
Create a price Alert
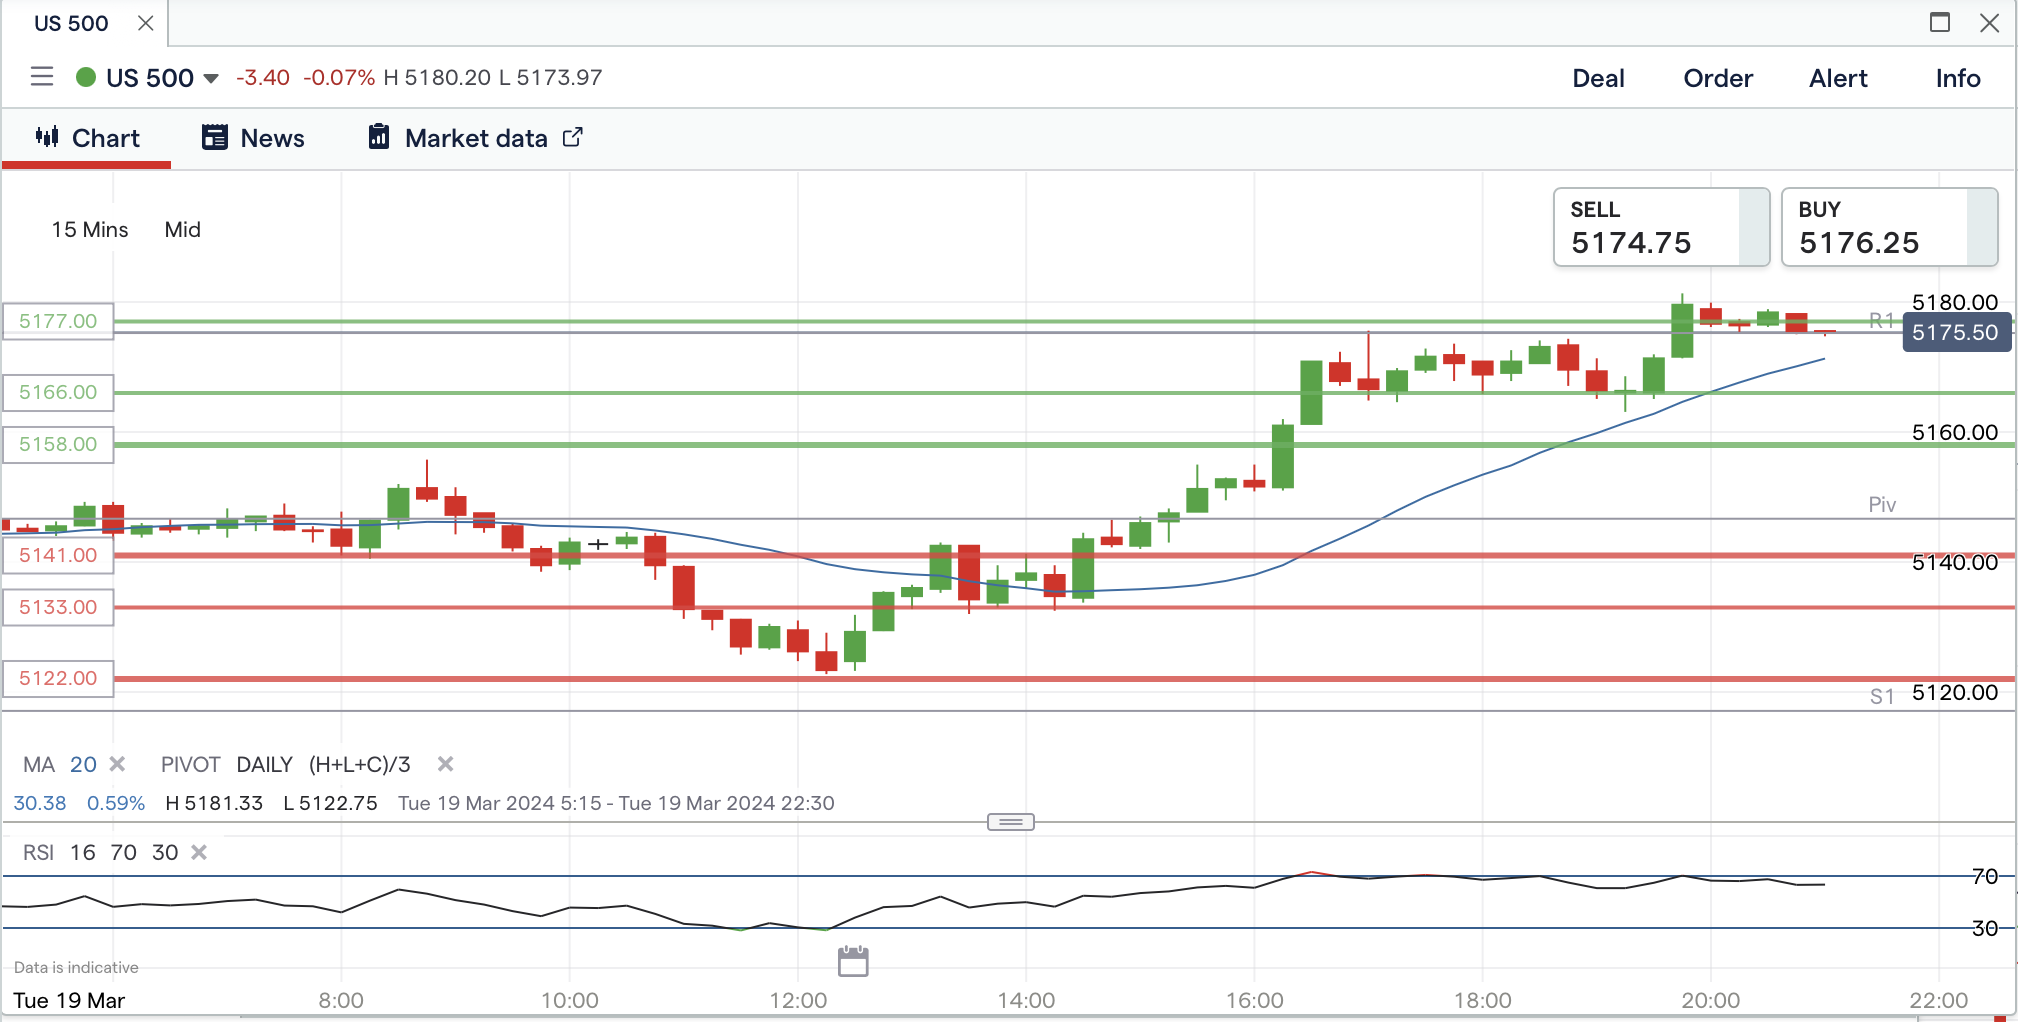coord(1838,78)
